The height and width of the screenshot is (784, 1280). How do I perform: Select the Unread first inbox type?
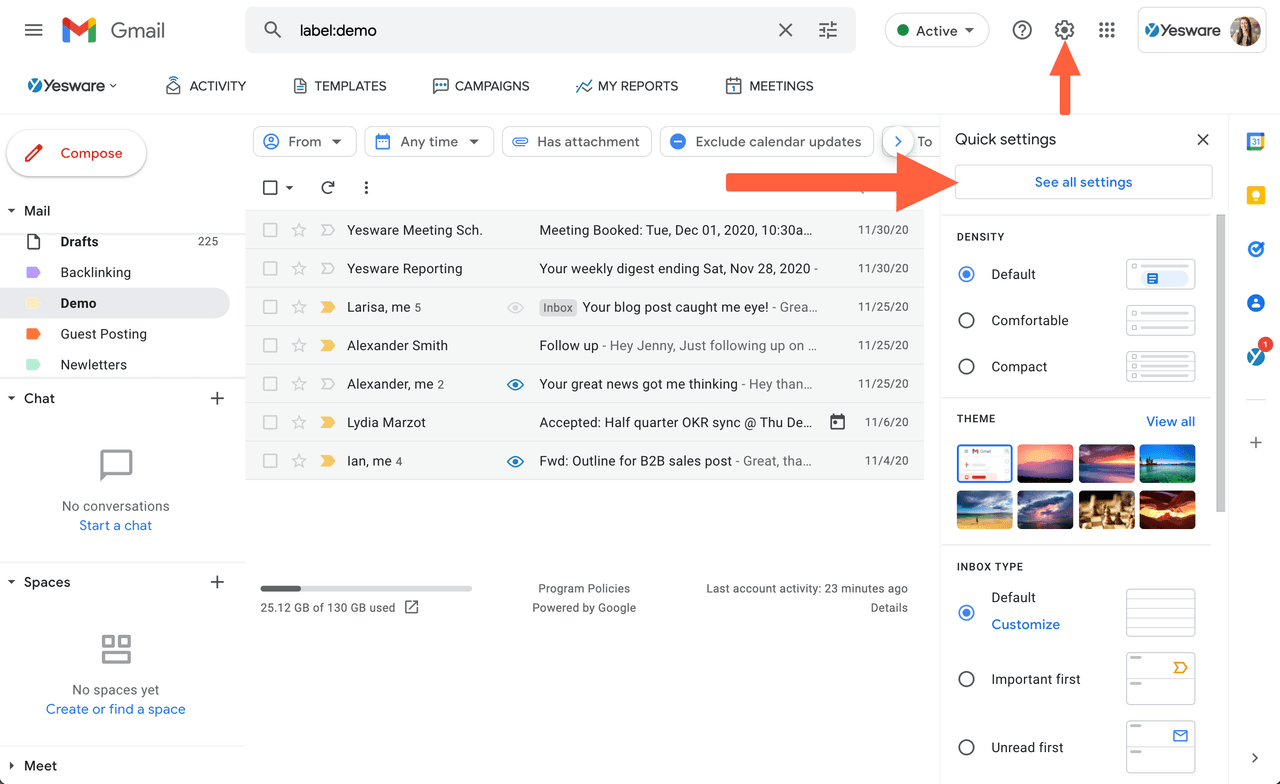(966, 747)
